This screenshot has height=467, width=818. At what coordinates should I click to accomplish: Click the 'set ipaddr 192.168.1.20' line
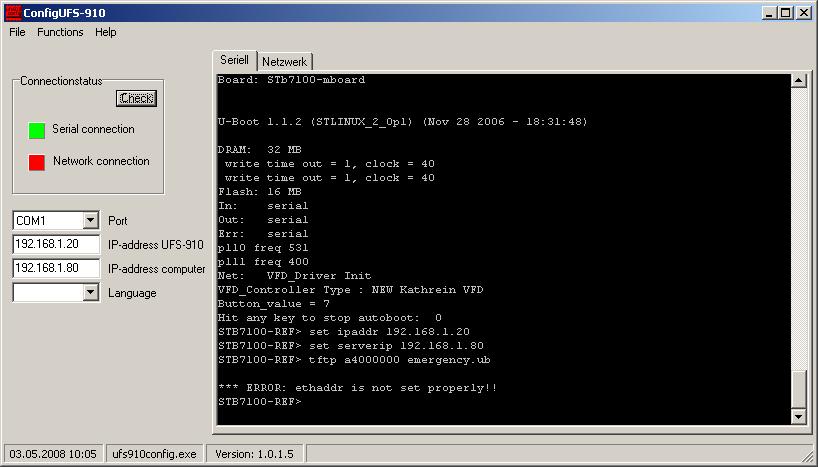click(x=344, y=332)
